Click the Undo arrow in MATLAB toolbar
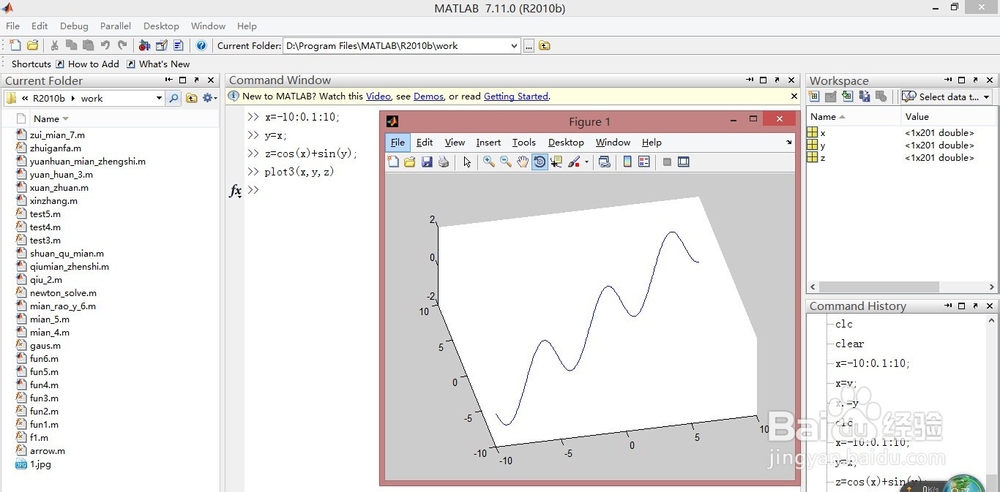Viewport: 1000px width, 492px height. click(x=105, y=45)
